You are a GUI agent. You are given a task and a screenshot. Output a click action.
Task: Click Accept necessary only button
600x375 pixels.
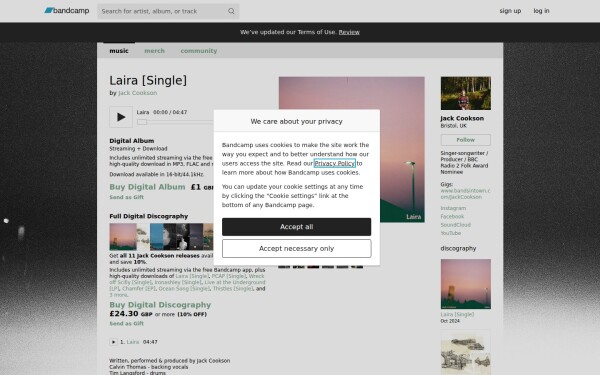pyautogui.click(x=297, y=249)
